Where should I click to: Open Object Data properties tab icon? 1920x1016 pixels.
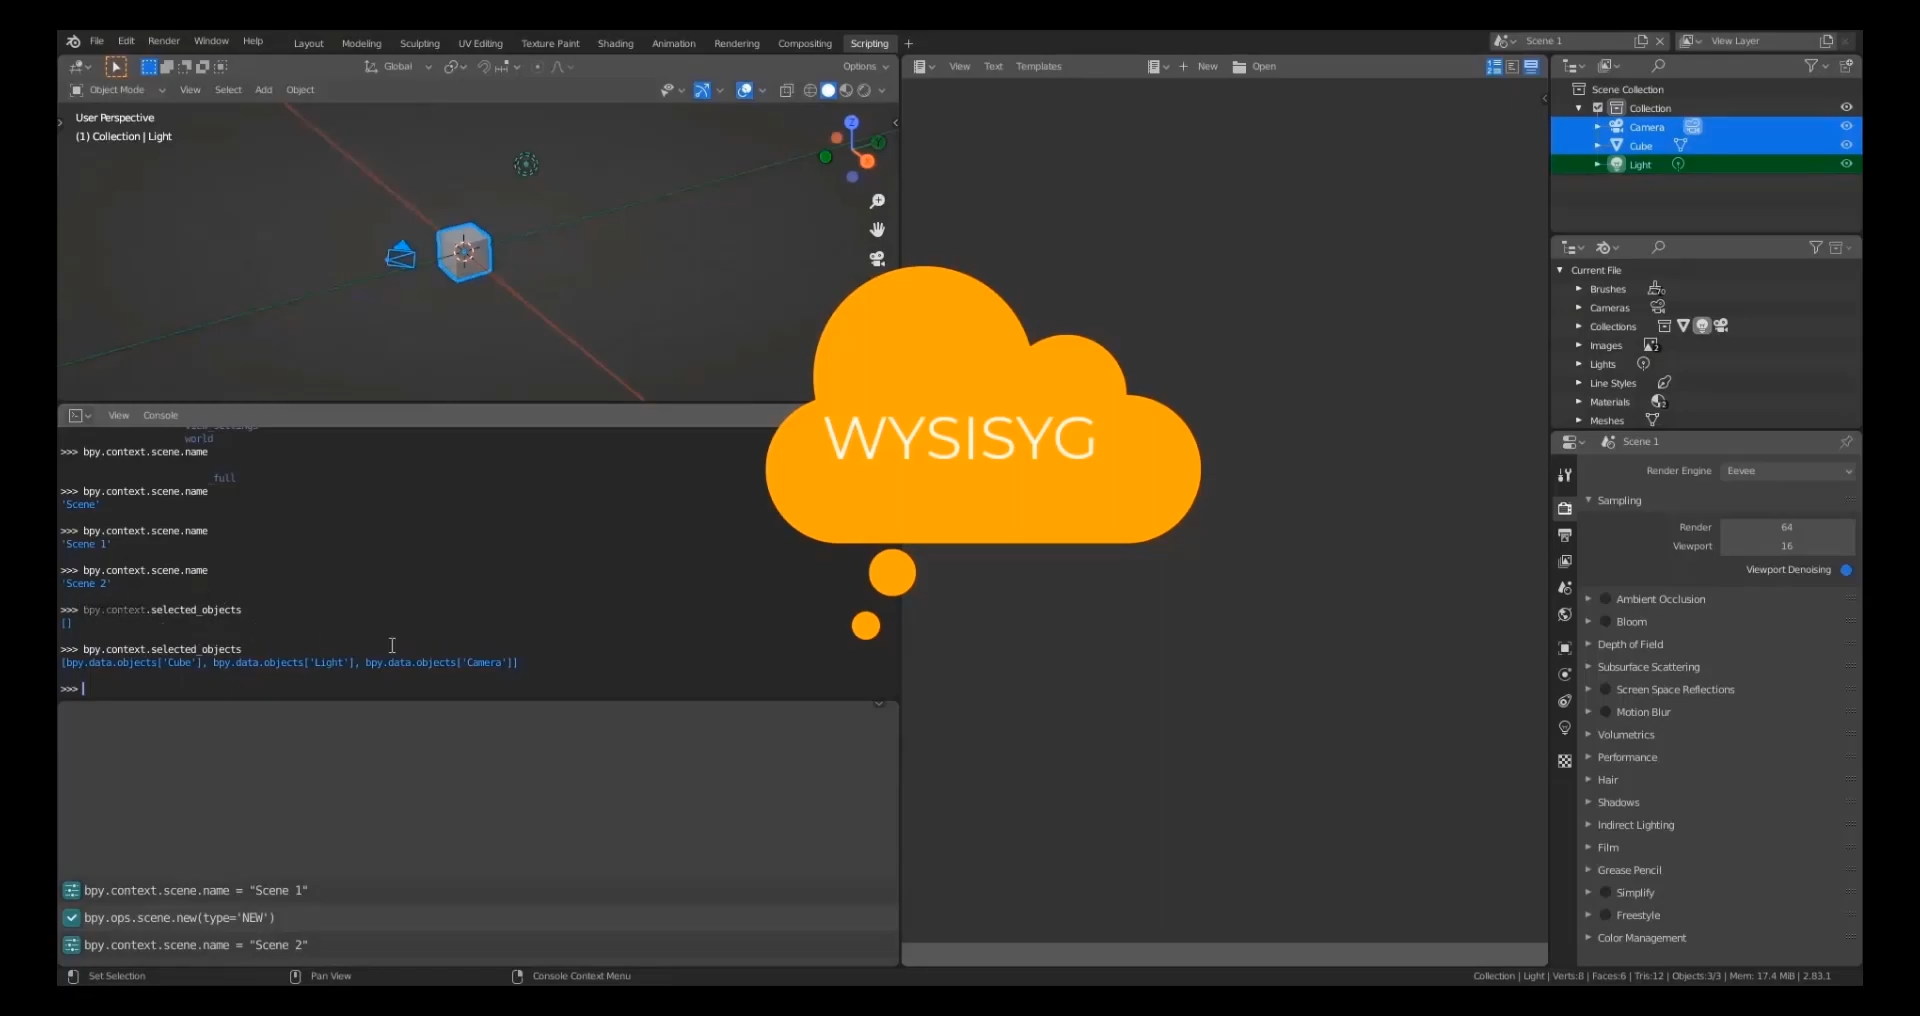[1565, 728]
